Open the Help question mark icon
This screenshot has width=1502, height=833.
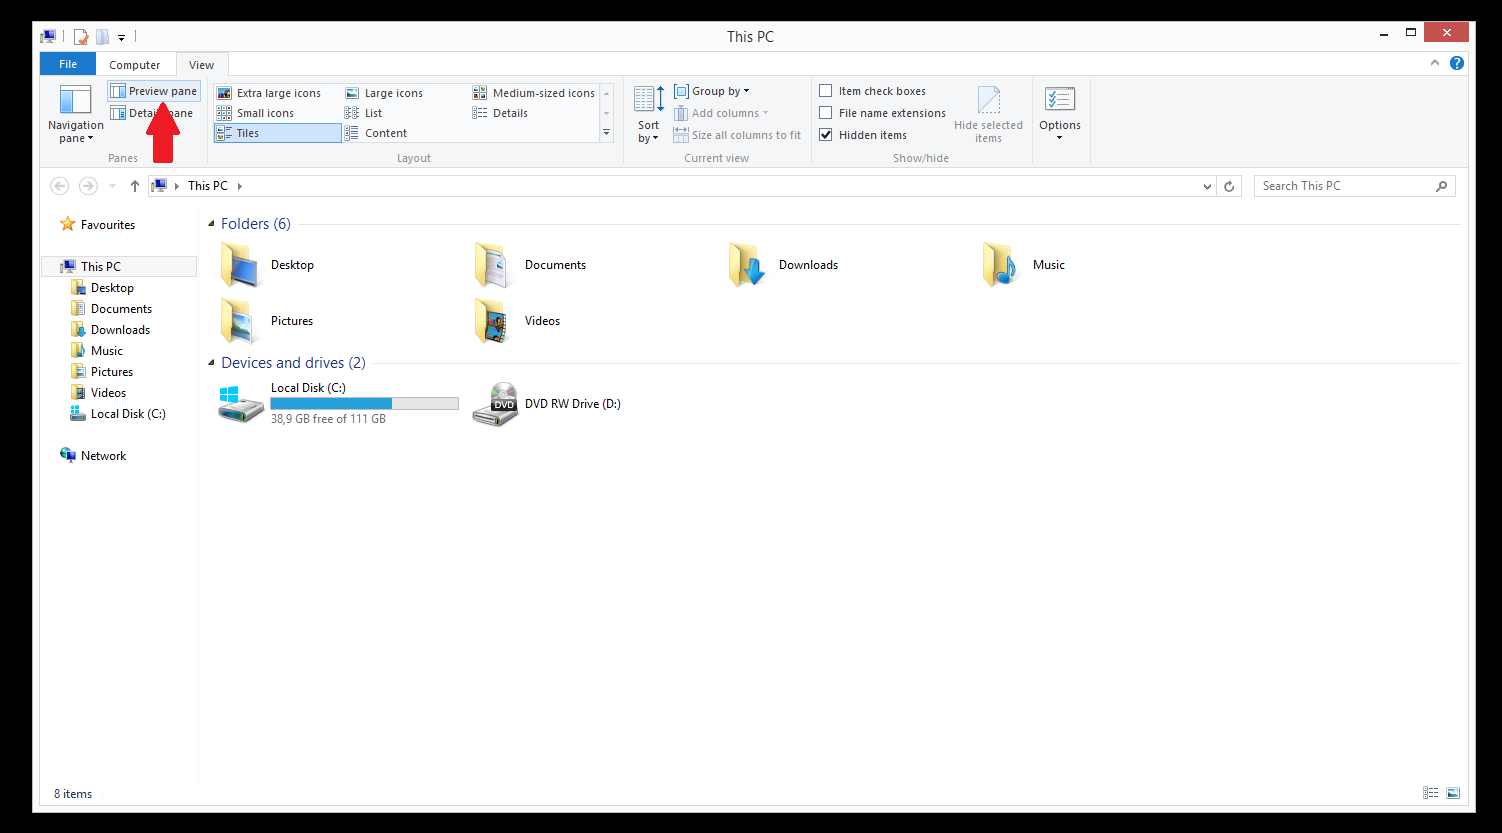1457,63
